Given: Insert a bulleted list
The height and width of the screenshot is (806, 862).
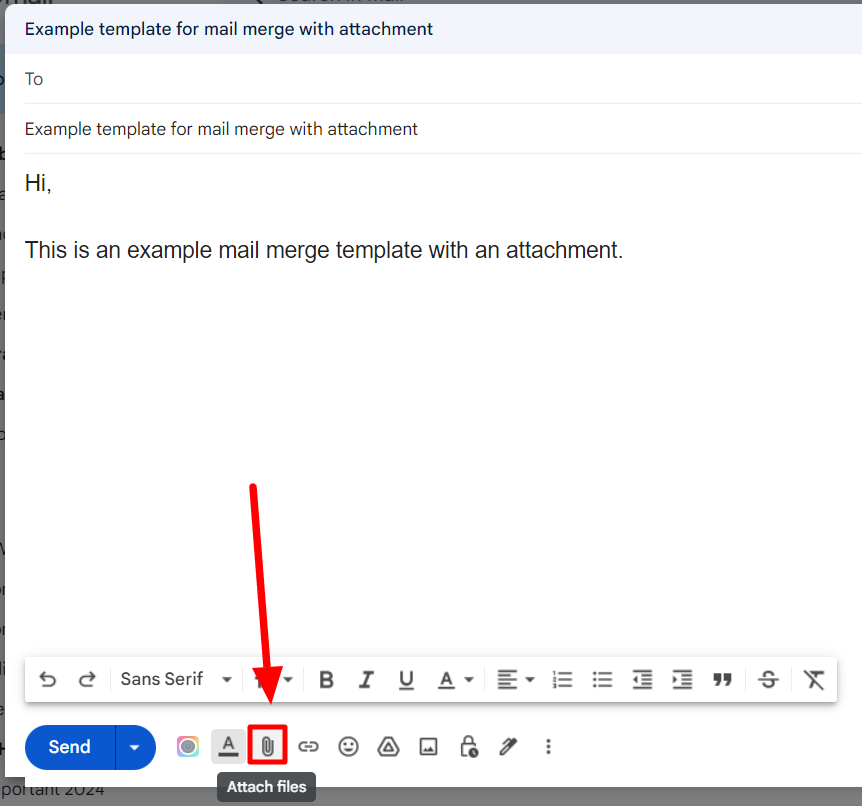Looking at the screenshot, I should tap(603, 680).
